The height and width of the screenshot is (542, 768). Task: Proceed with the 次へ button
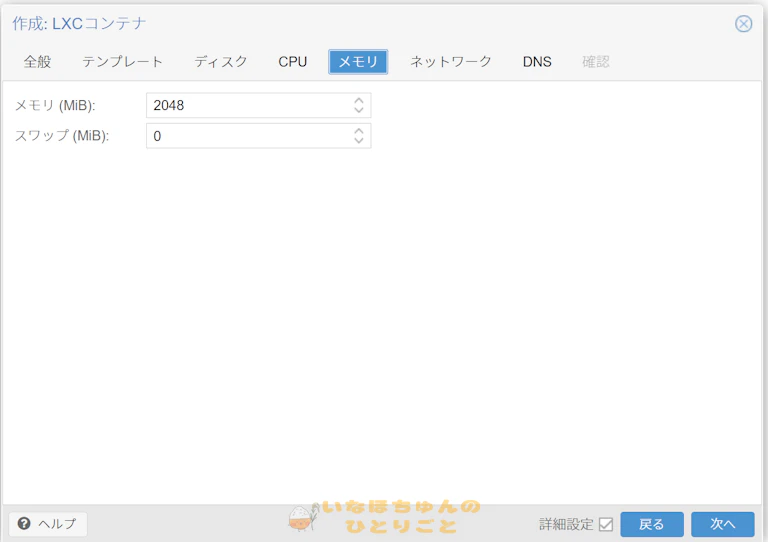click(x=722, y=524)
